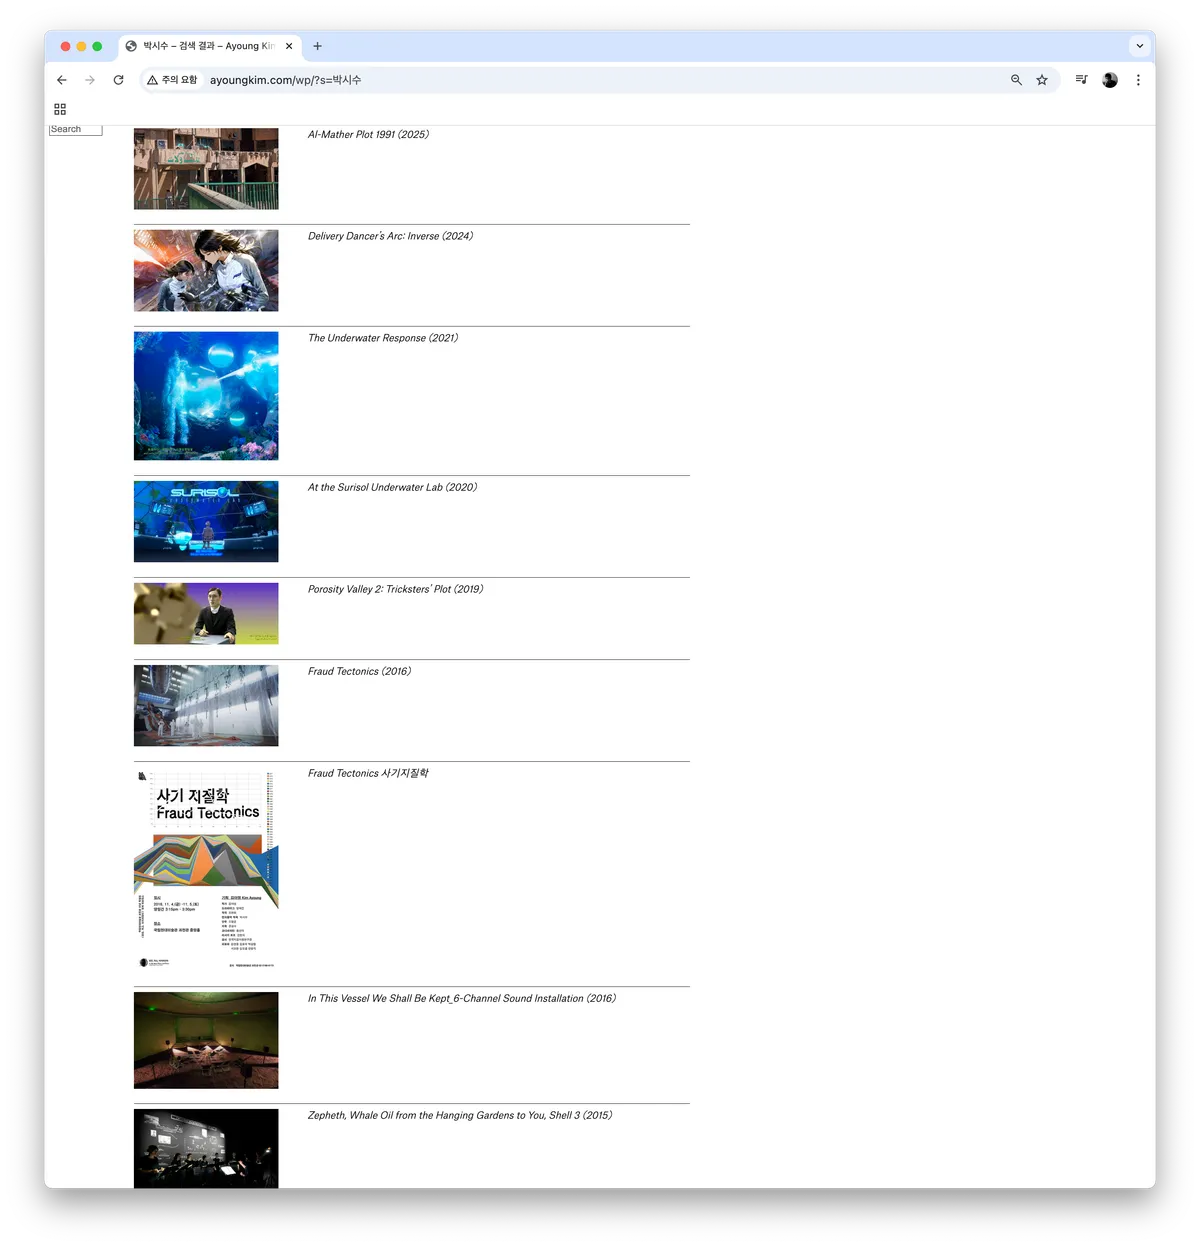Viewport: 1200px width, 1247px height.
Task: Open the zoom magnifier icon in address bar
Action: click(1016, 80)
